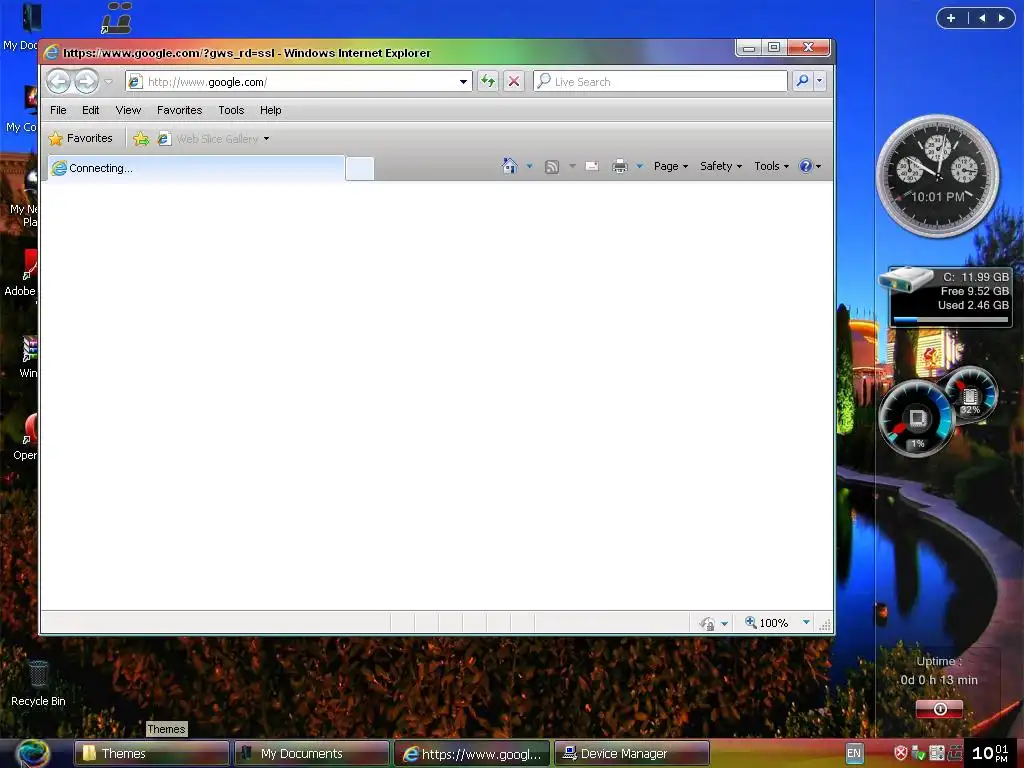Open the Tools command bar menu
Screen dimensions: 1024x768
coord(771,167)
